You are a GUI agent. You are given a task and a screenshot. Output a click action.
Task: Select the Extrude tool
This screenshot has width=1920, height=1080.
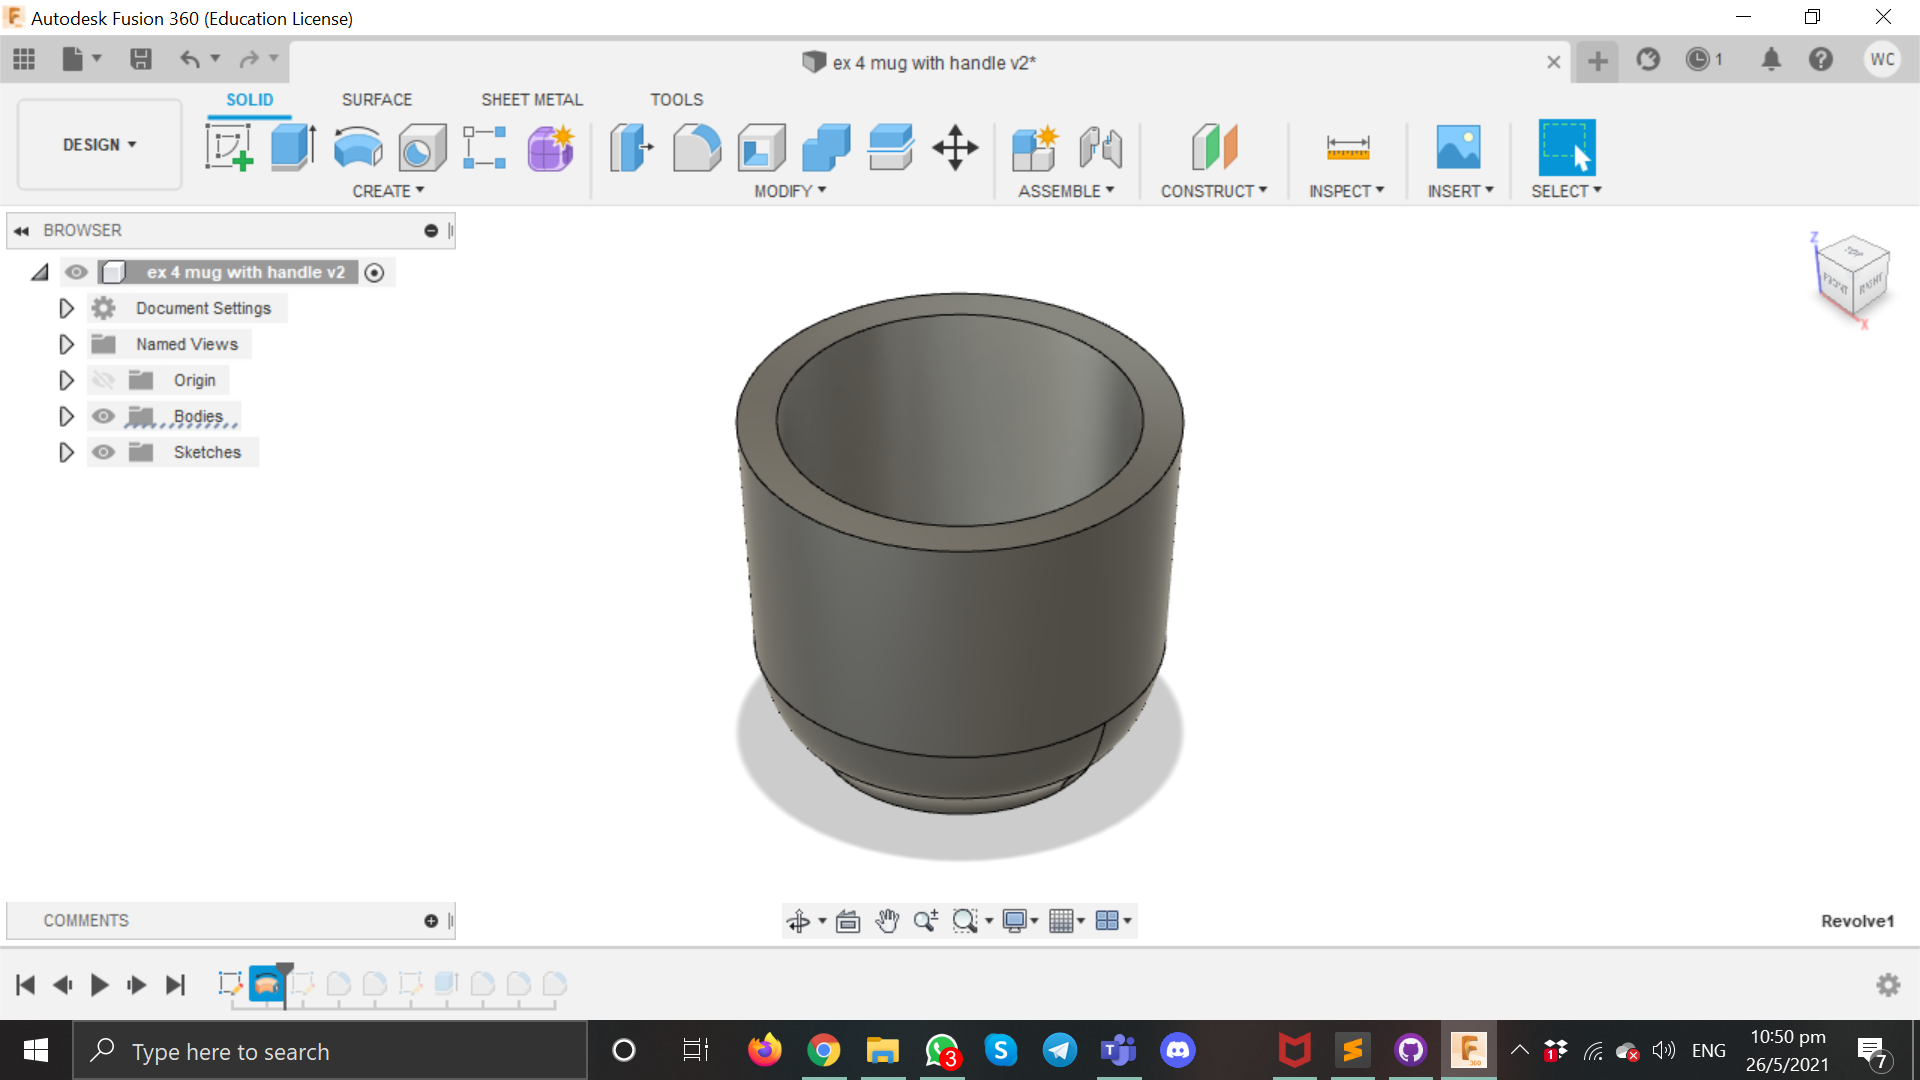294,147
